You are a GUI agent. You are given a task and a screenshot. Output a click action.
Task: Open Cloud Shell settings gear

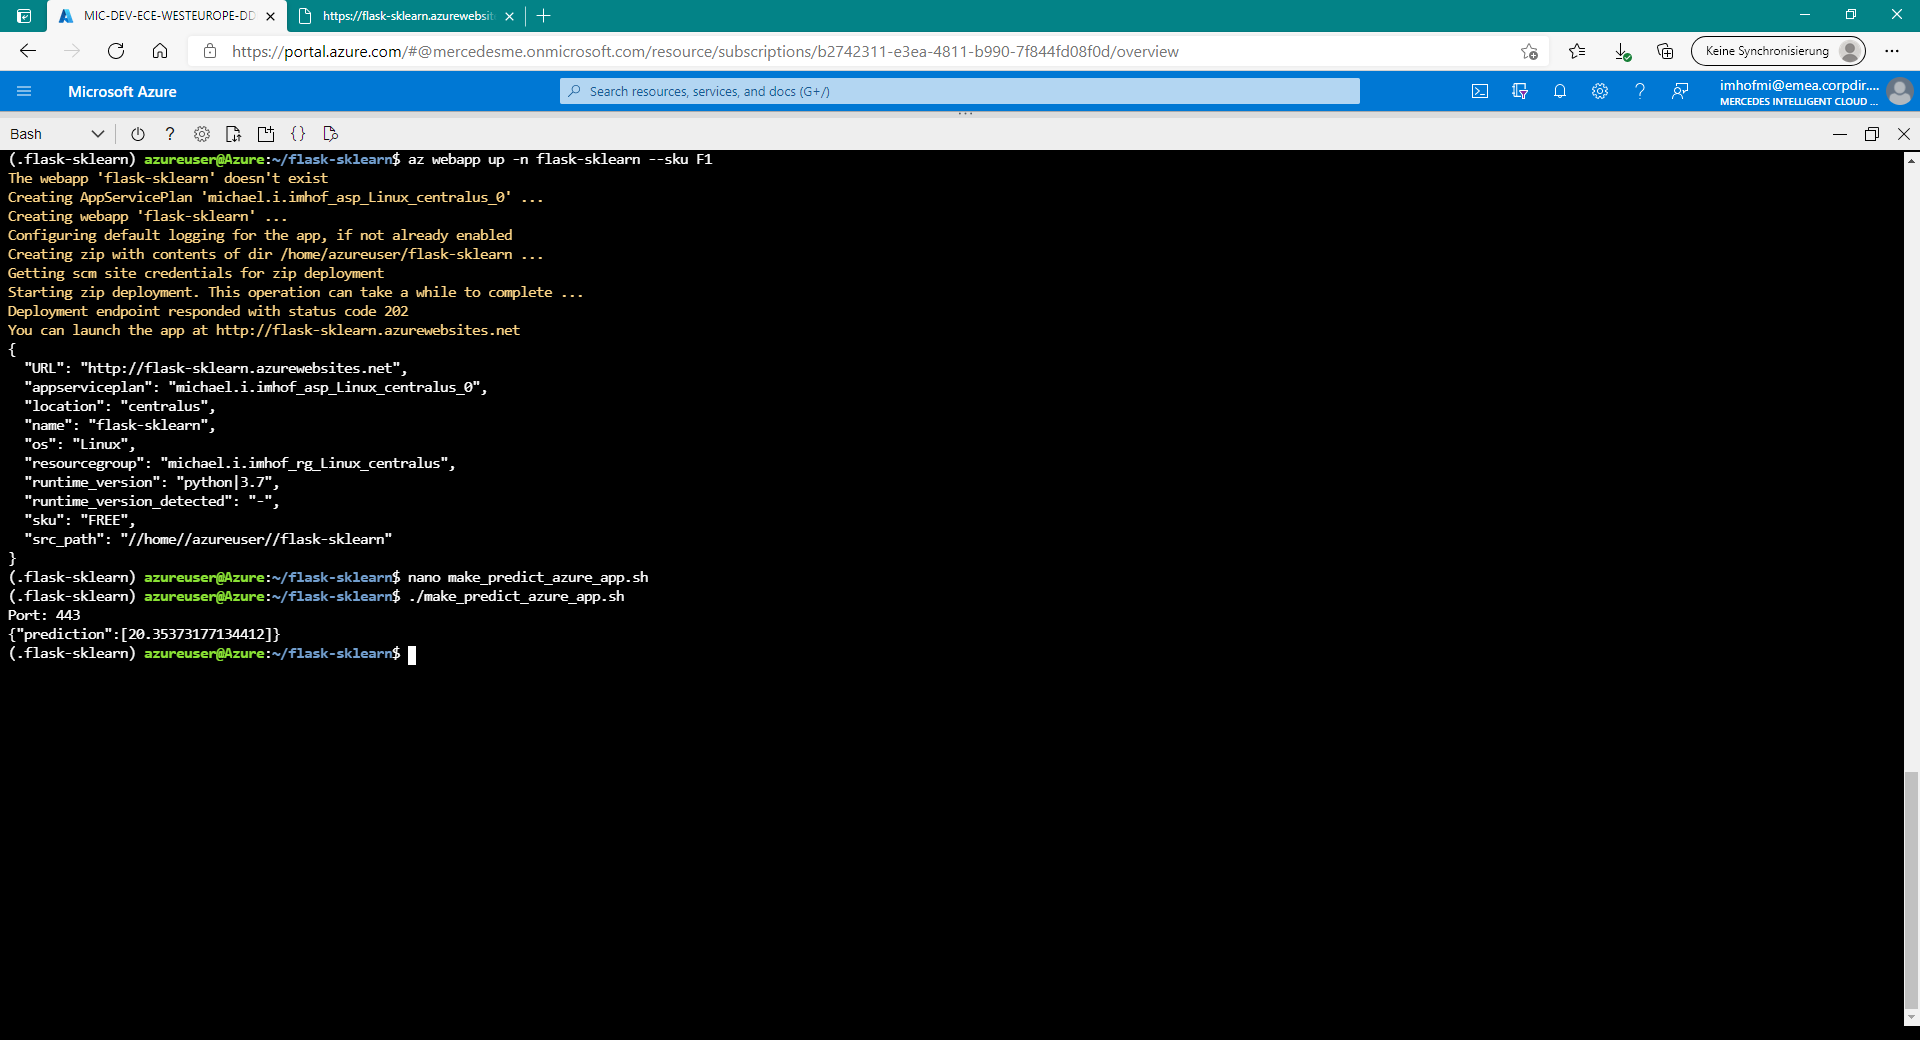[x=202, y=134]
